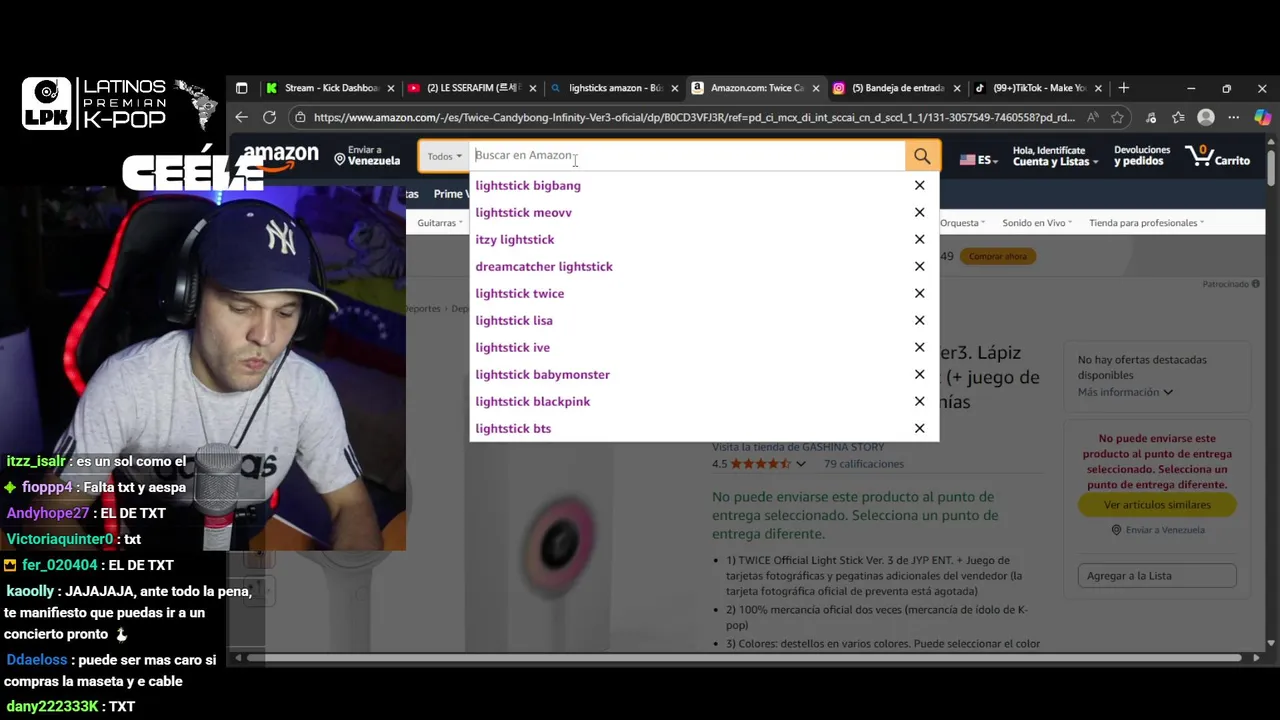Expand the Orquesta category dropdown
The width and height of the screenshot is (1280, 720).
[963, 223]
